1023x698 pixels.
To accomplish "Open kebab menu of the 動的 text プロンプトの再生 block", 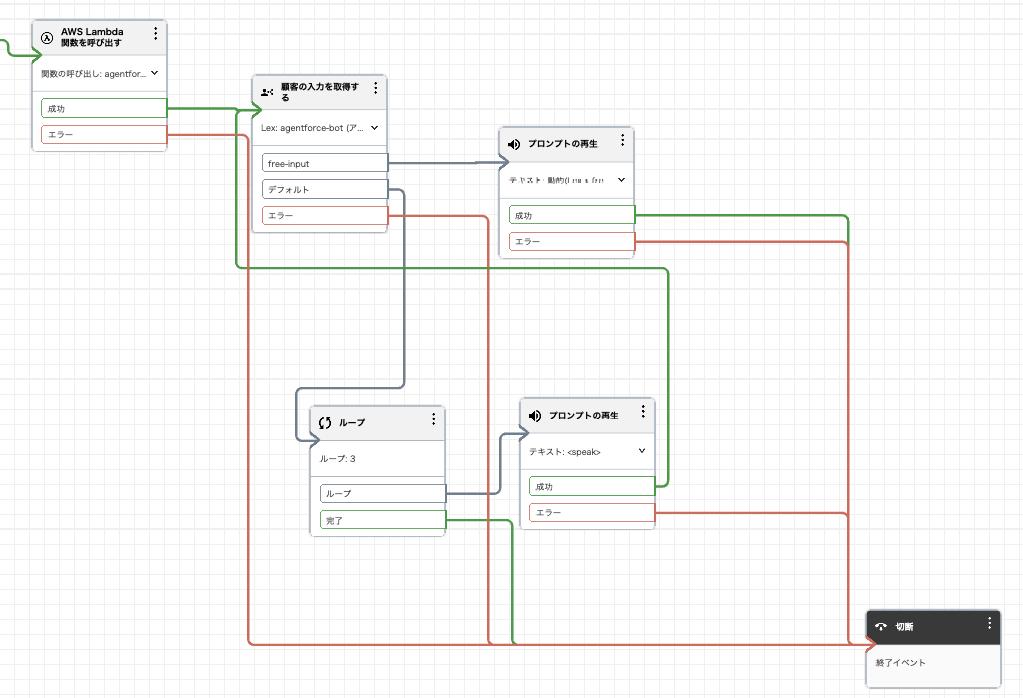I will (622, 140).
